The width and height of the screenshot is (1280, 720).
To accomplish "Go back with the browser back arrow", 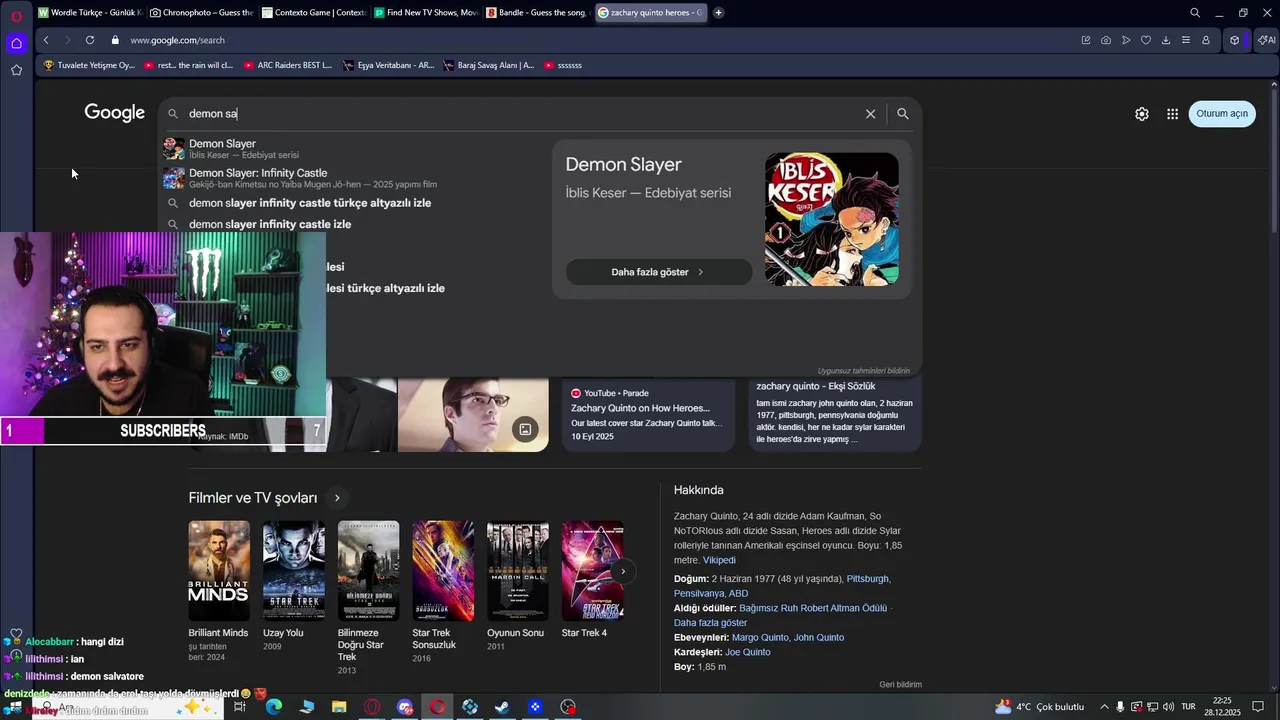I will pos(46,40).
